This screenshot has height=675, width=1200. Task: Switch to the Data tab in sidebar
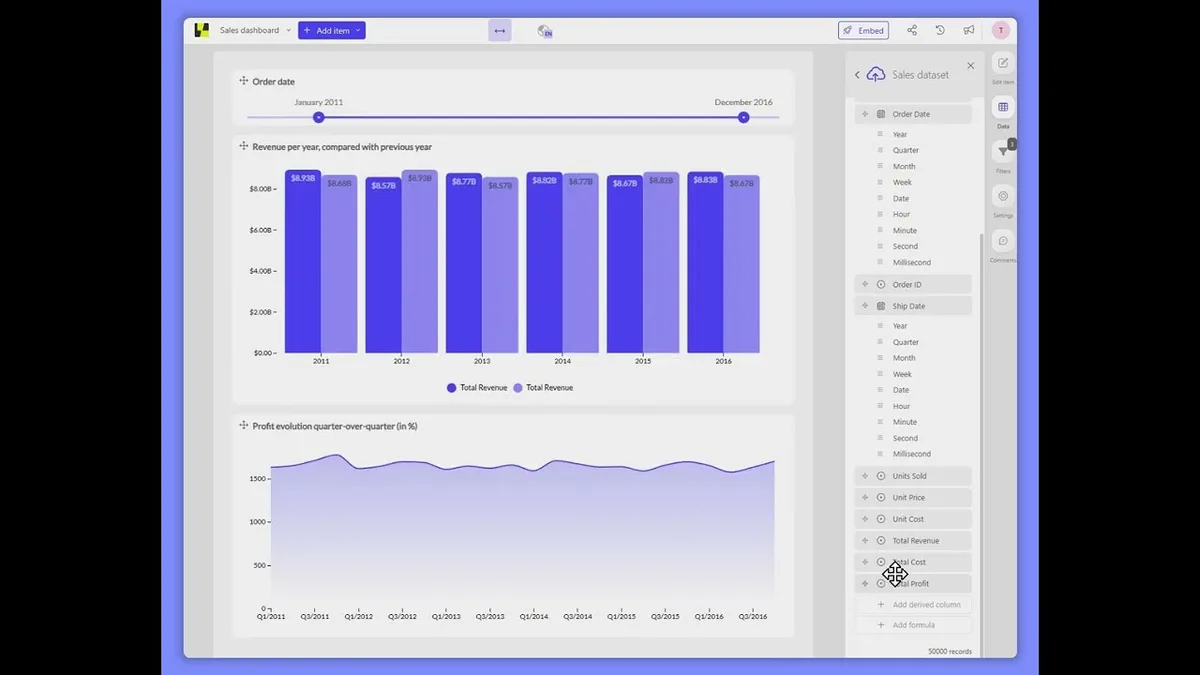pyautogui.click(x=1003, y=107)
